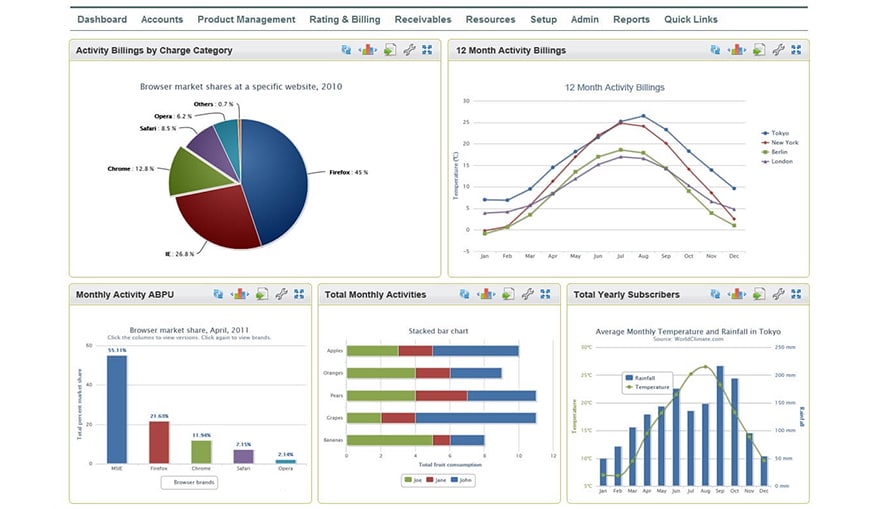This screenshot has width=869, height=509.
Task: Switch chart type in Total Monthly Activities
Action: 485,294
